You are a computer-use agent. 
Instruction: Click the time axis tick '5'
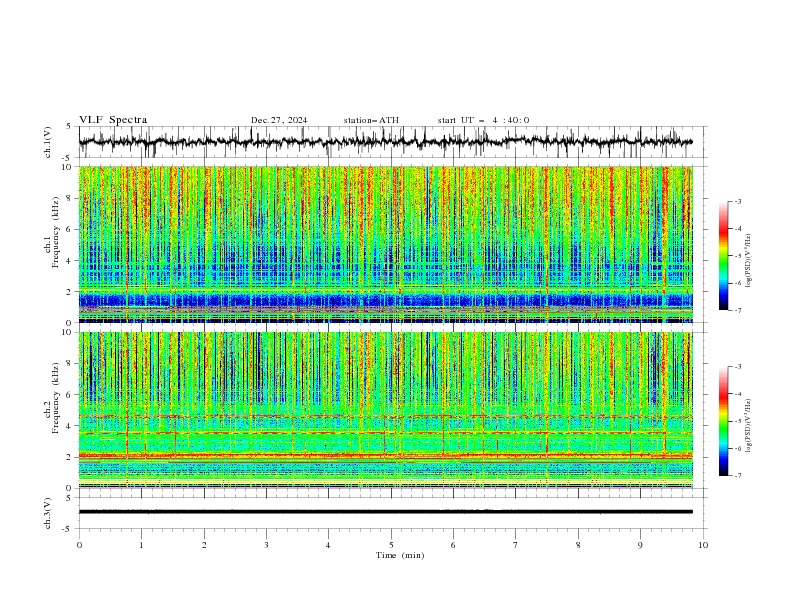[391, 545]
